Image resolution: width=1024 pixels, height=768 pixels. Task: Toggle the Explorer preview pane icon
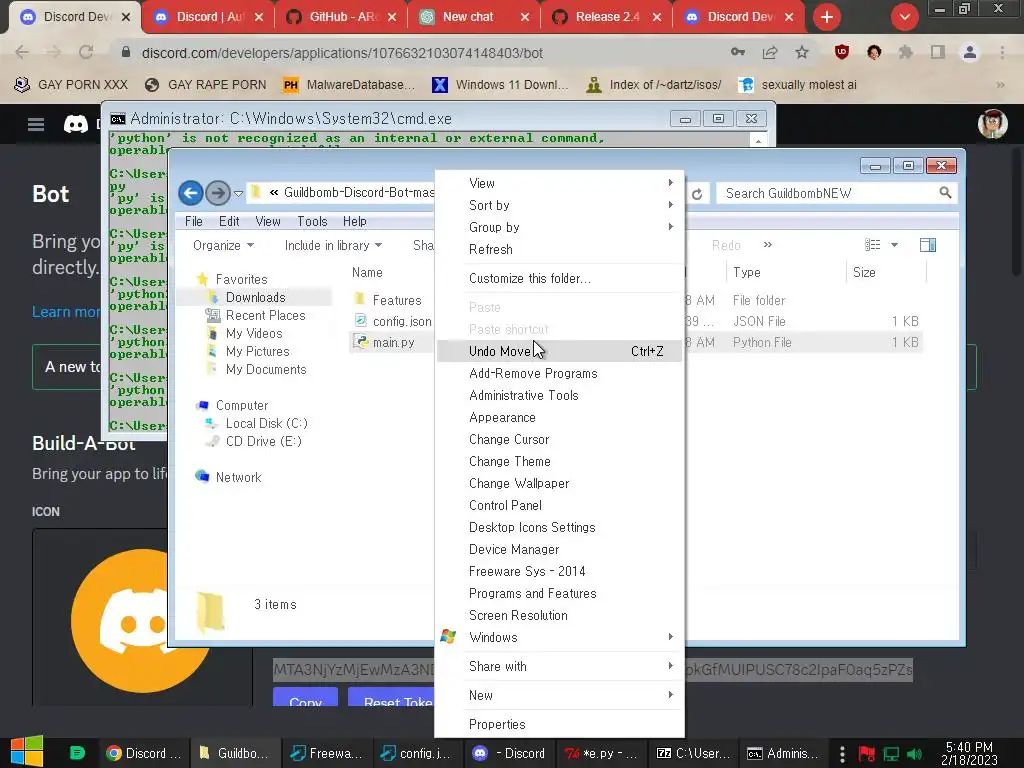point(927,245)
